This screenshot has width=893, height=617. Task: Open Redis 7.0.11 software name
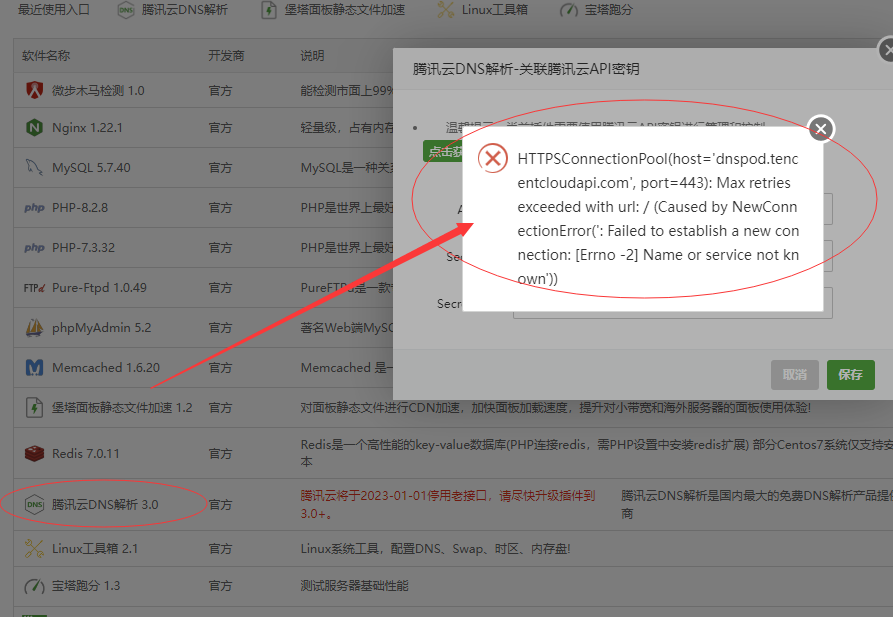pos(85,453)
